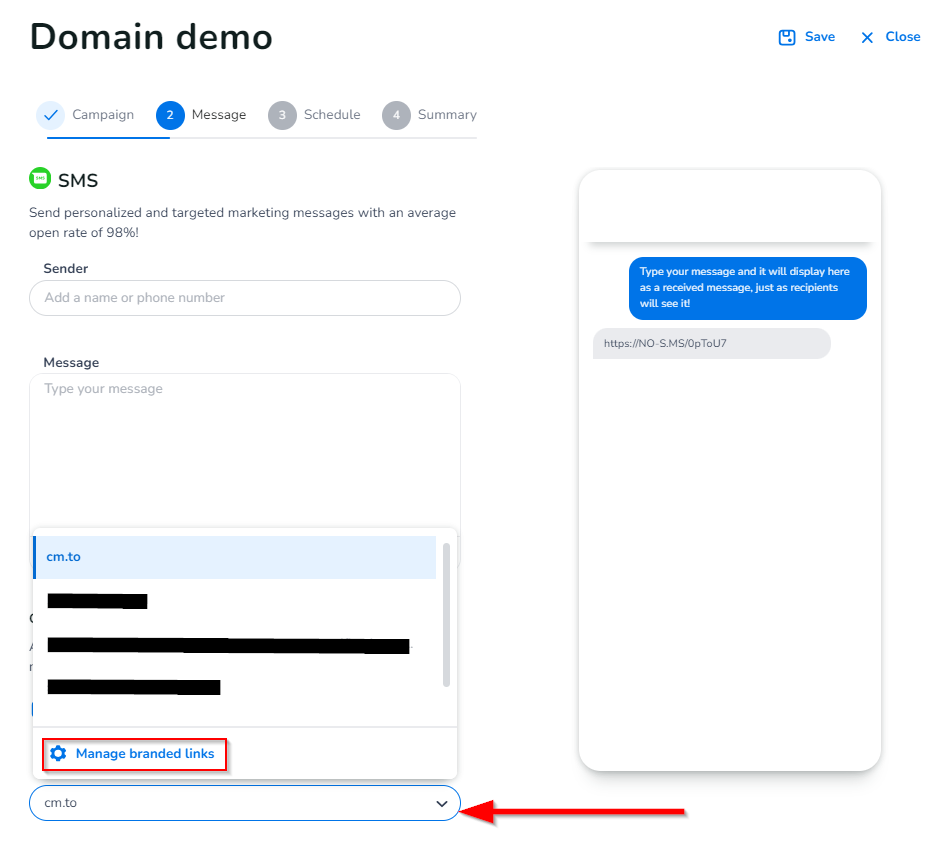The image size is (934, 847).
Task: Click the gear icon for branded links
Action: pyautogui.click(x=58, y=754)
